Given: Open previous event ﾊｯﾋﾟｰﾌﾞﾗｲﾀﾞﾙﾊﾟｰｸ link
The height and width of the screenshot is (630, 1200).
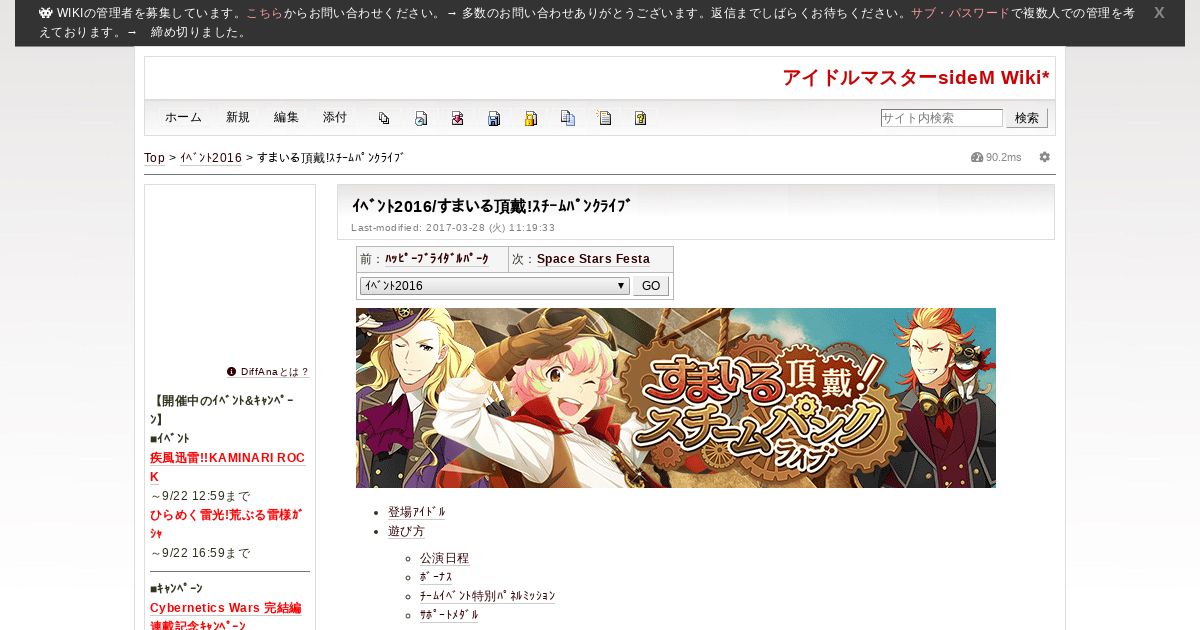Looking at the screenshot, I should tap(437, 259).
